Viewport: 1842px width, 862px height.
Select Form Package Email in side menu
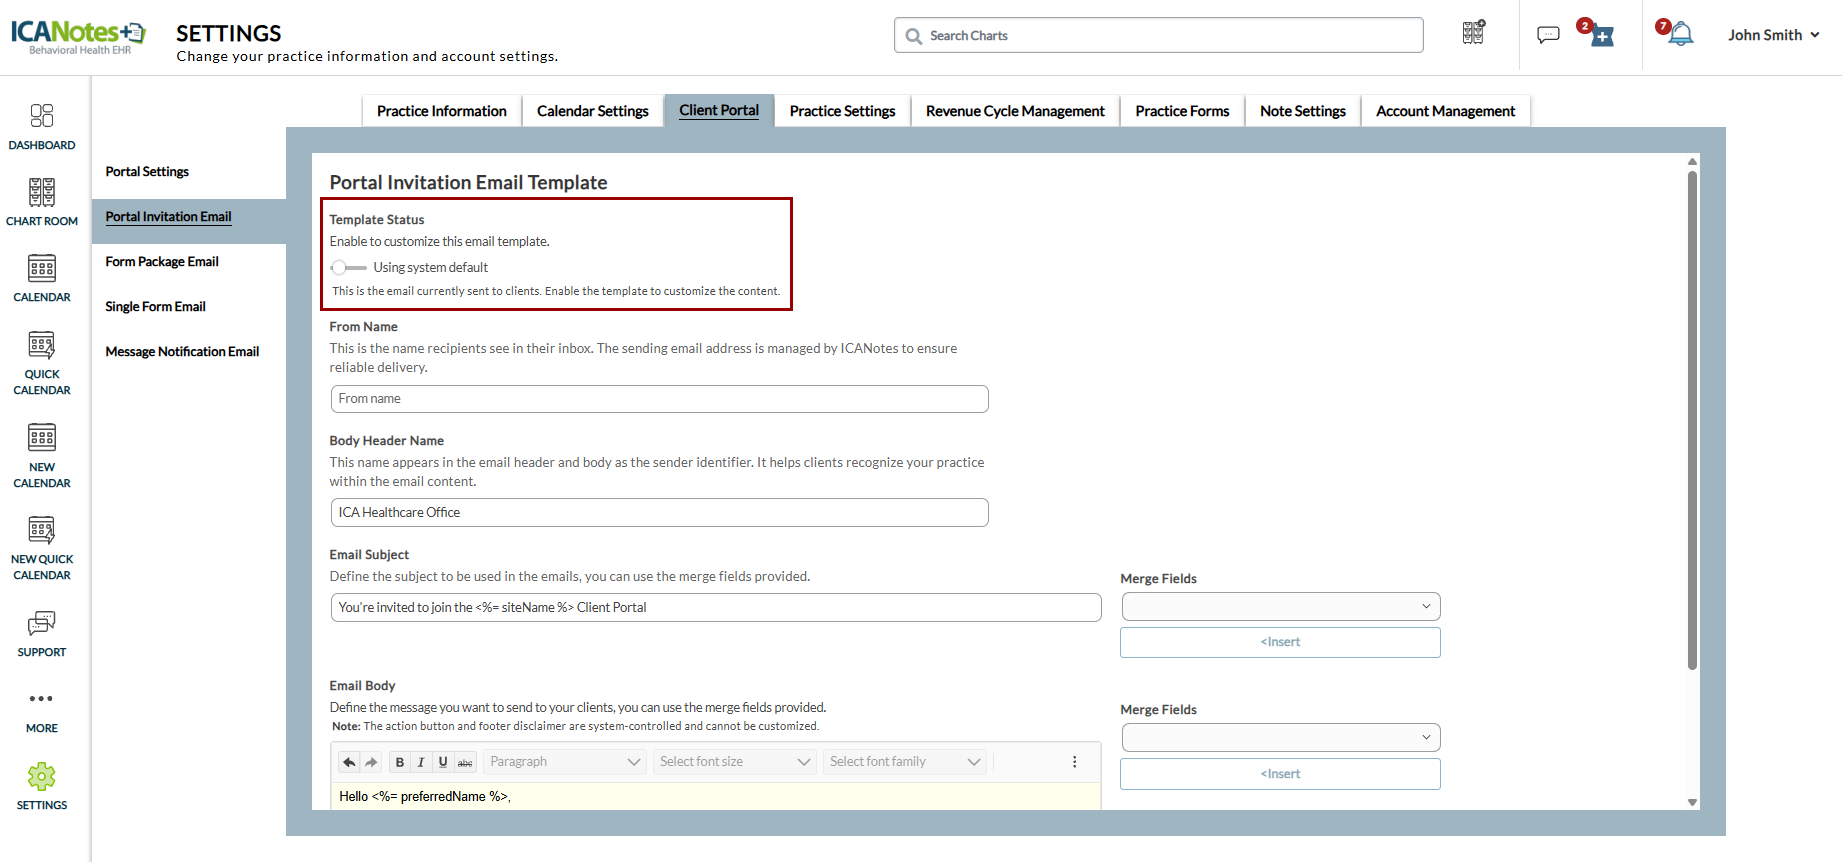click(x=162, y=262)
